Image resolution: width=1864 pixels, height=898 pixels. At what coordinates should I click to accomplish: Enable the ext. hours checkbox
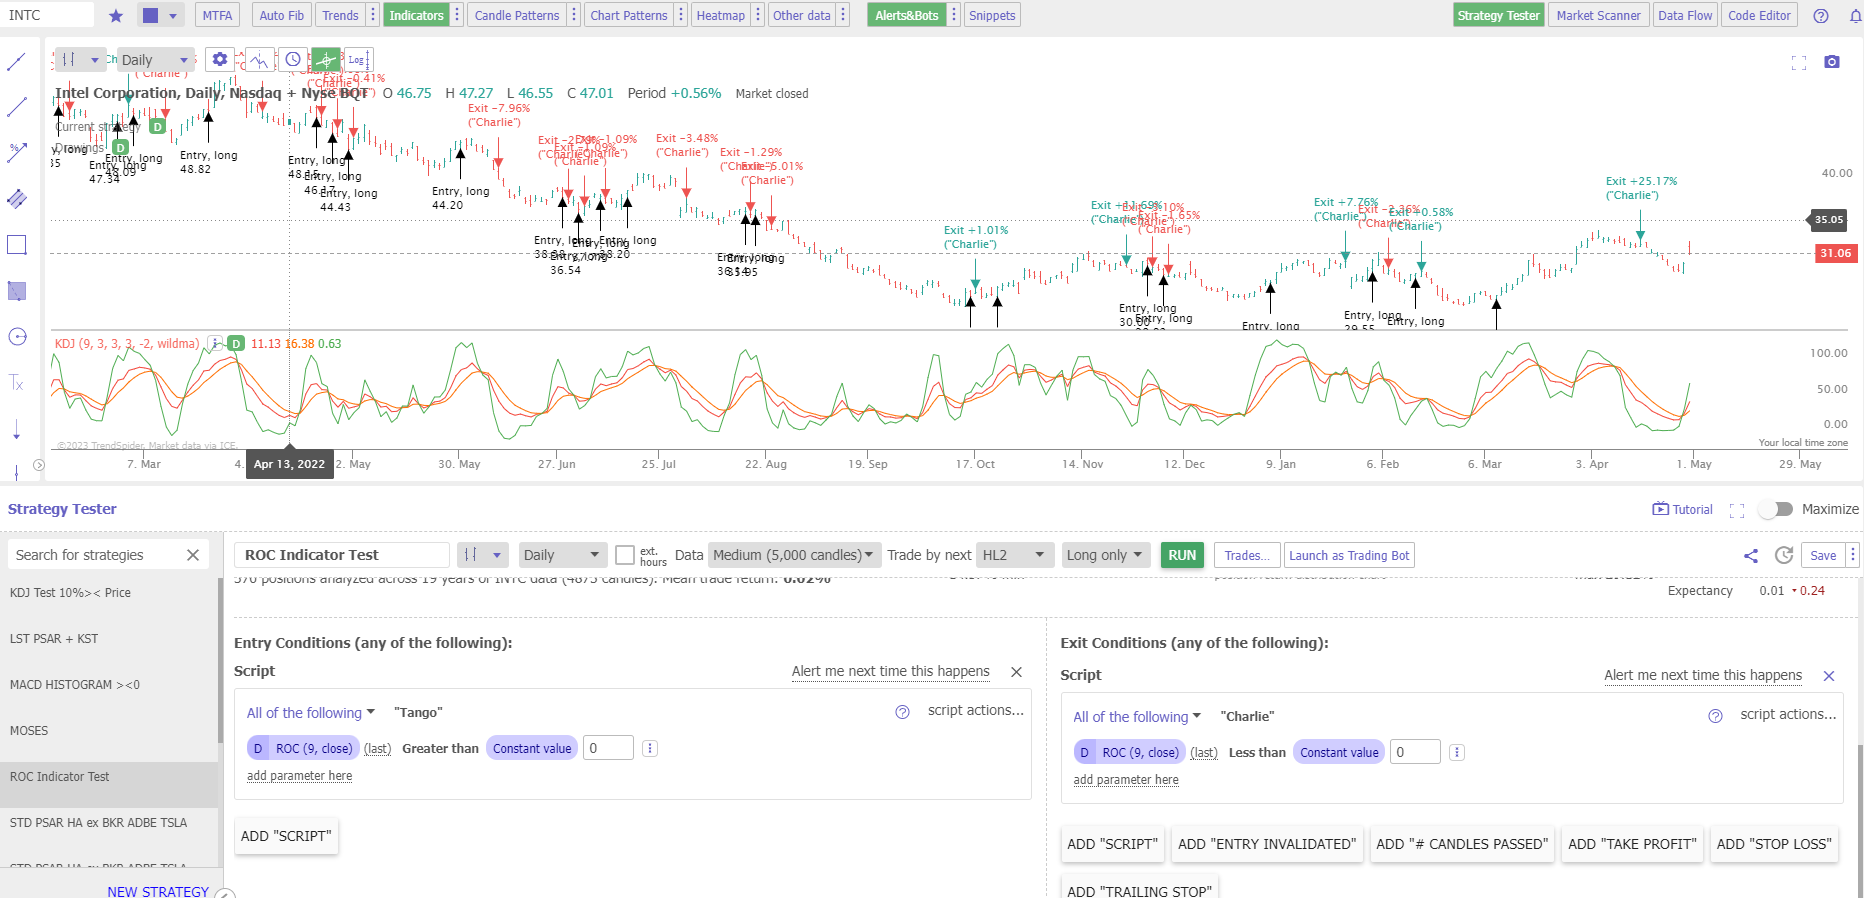pos(625,555)
